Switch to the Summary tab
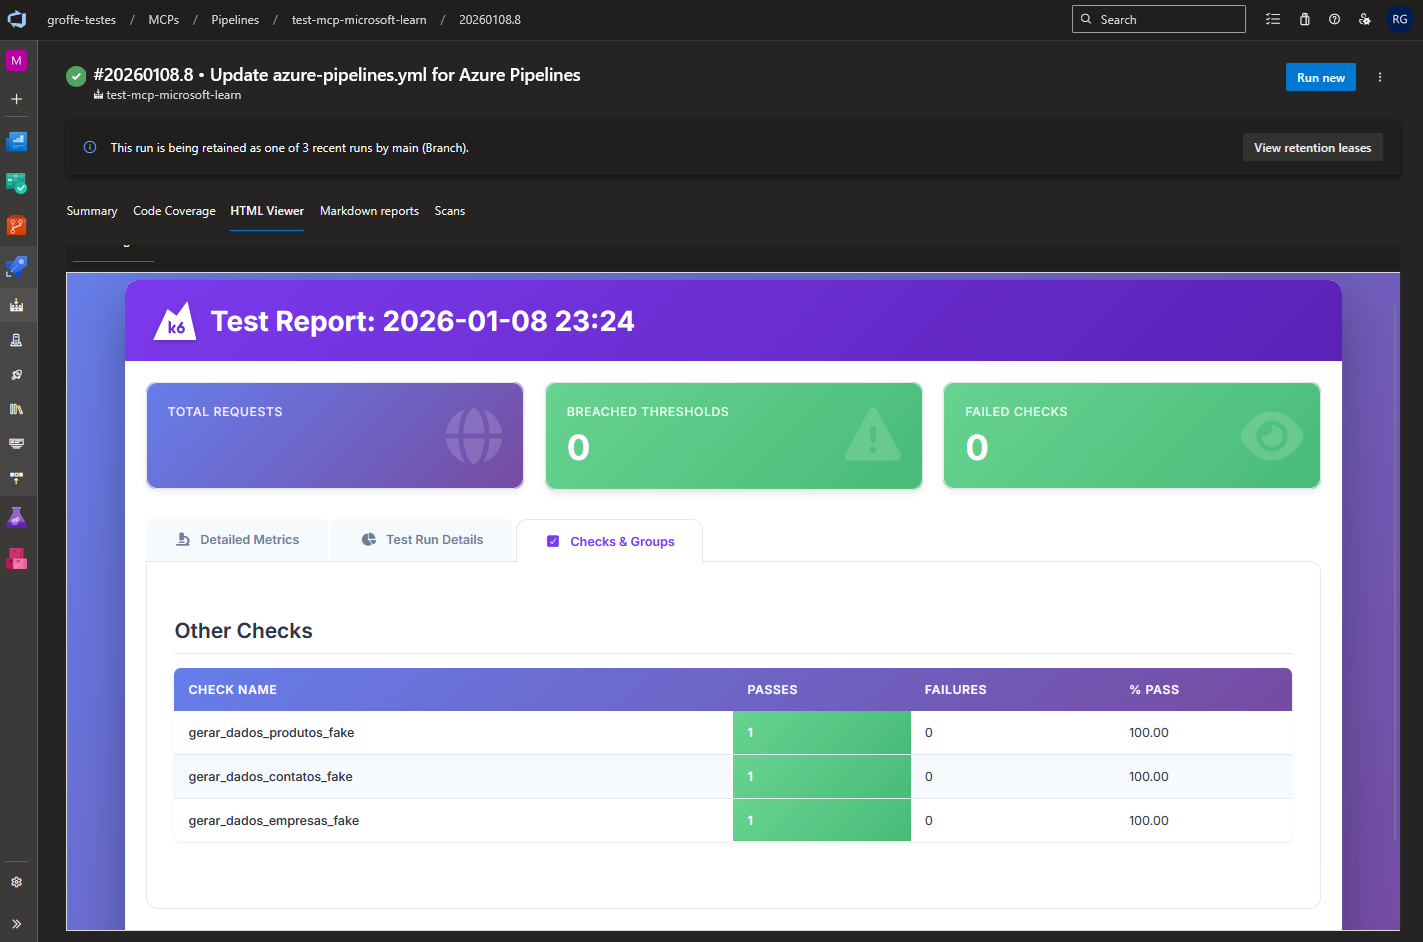Image resolution: width=1423 pixels, height=942 pixels. [92, 211]
